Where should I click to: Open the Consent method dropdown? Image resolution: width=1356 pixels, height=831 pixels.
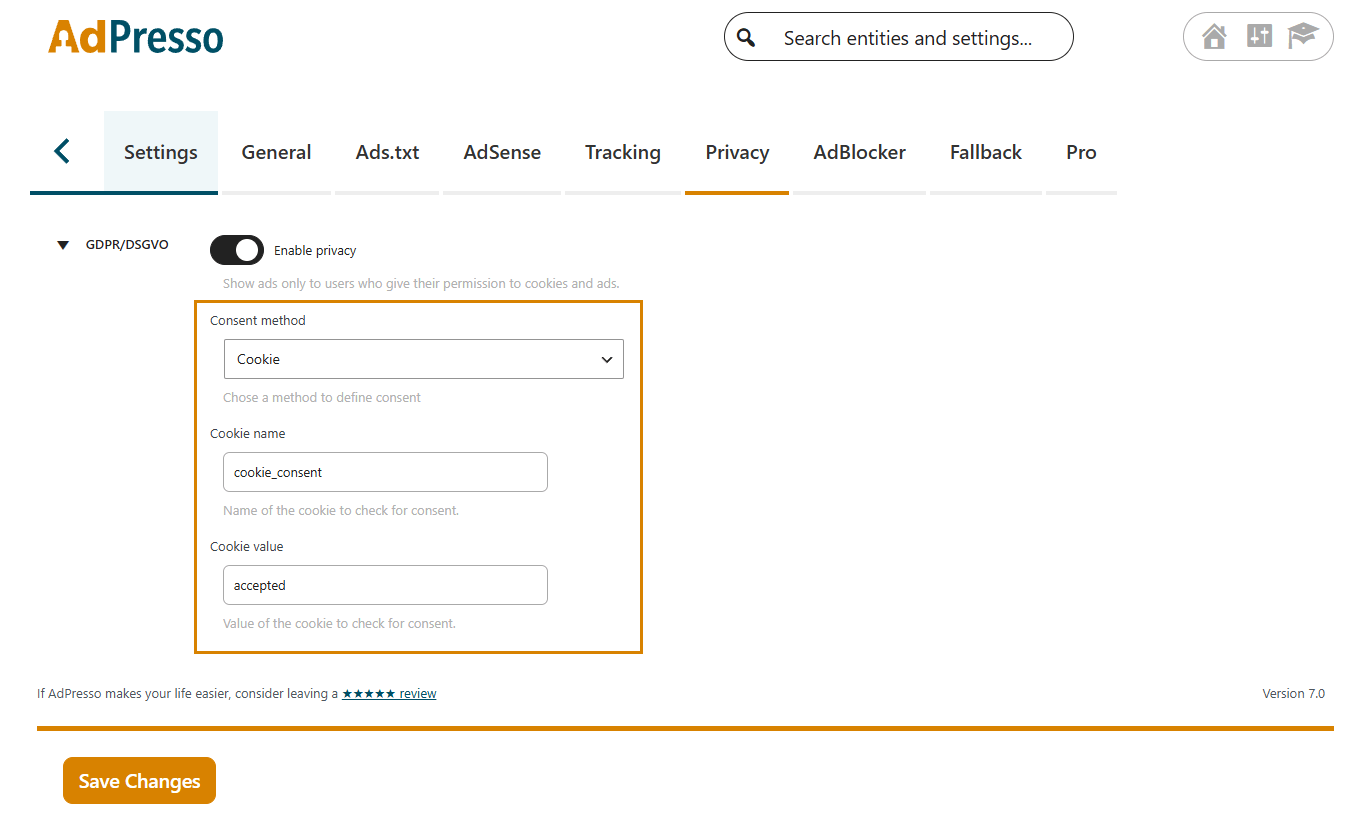(x=424, y=359)
